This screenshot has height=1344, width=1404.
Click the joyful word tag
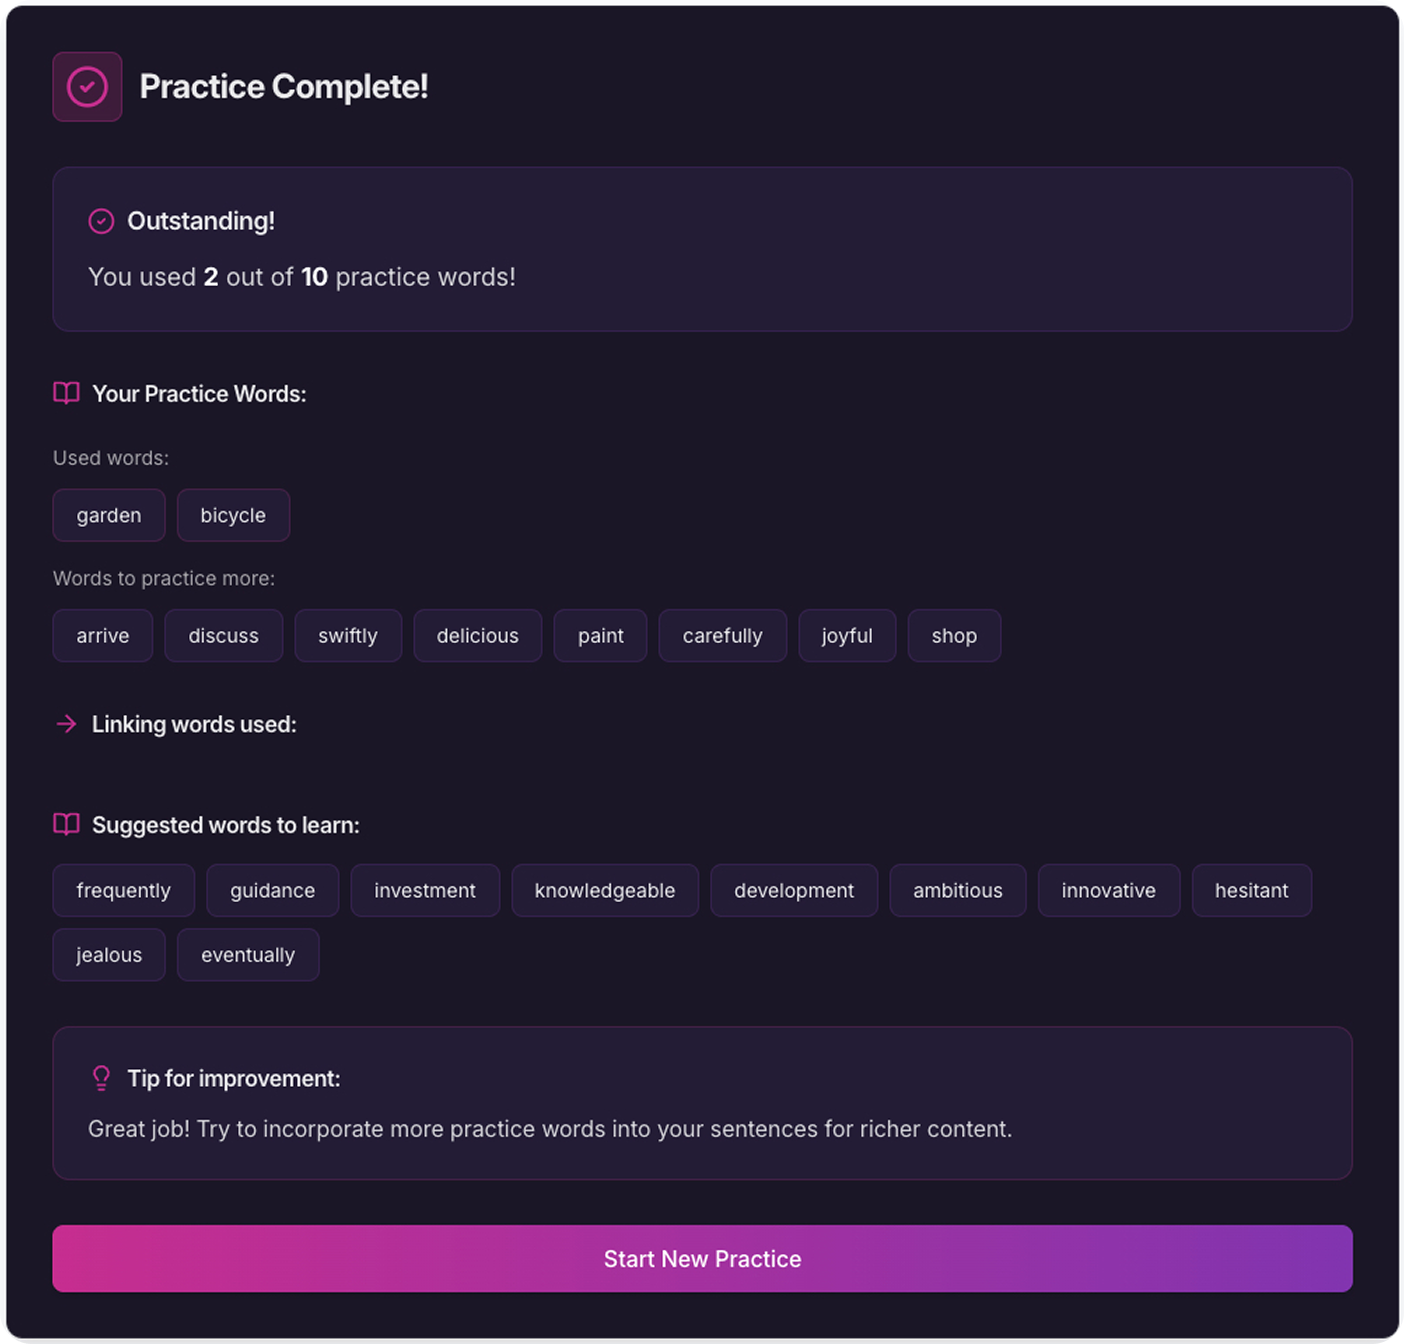846,635
